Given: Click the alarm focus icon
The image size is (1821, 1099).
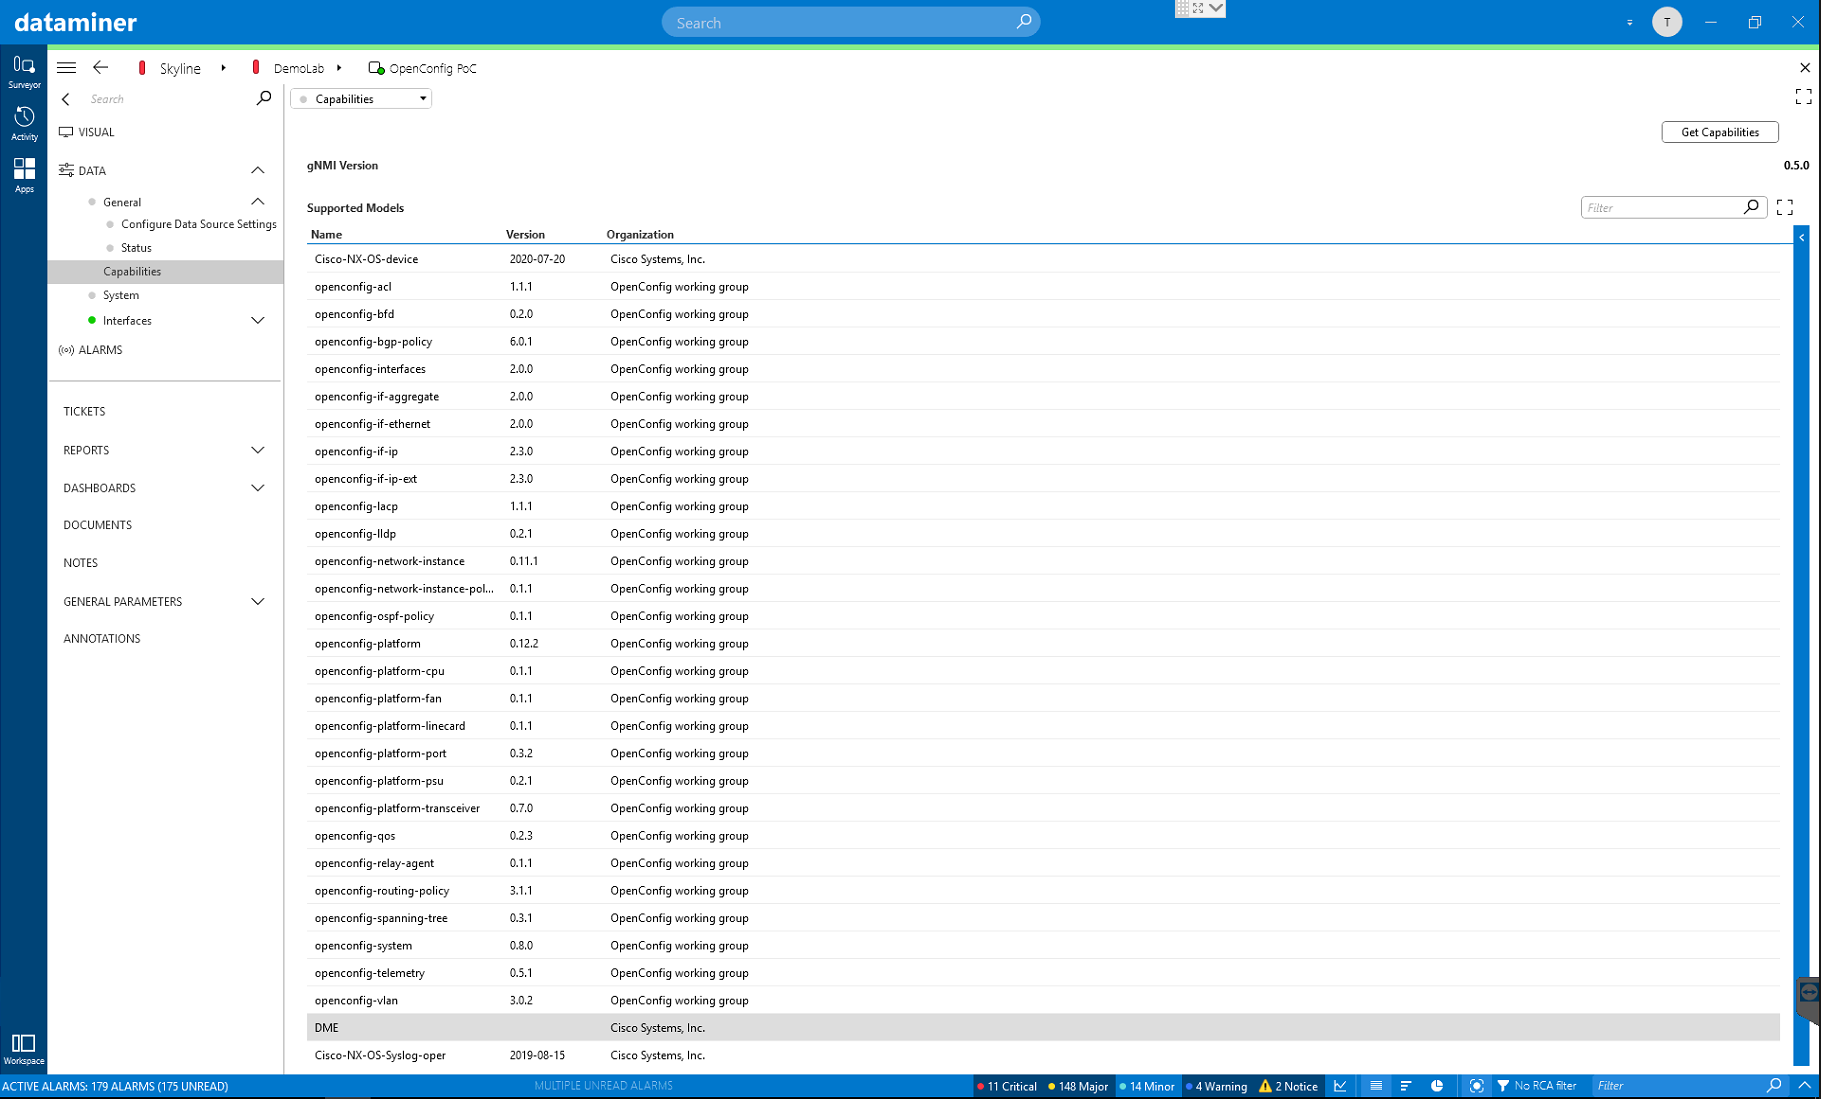Looking at the screenshot, I should point(1476,1086).
